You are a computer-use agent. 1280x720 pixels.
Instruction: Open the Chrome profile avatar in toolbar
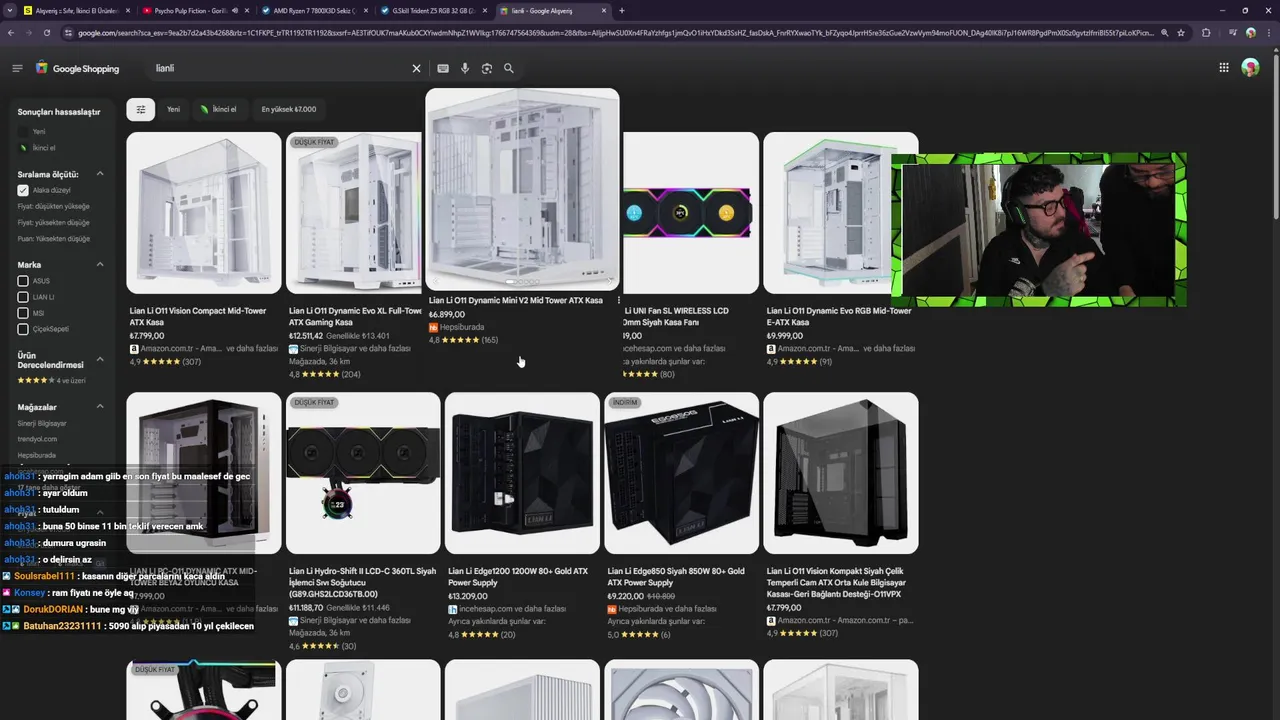(x=1250, y=33)
